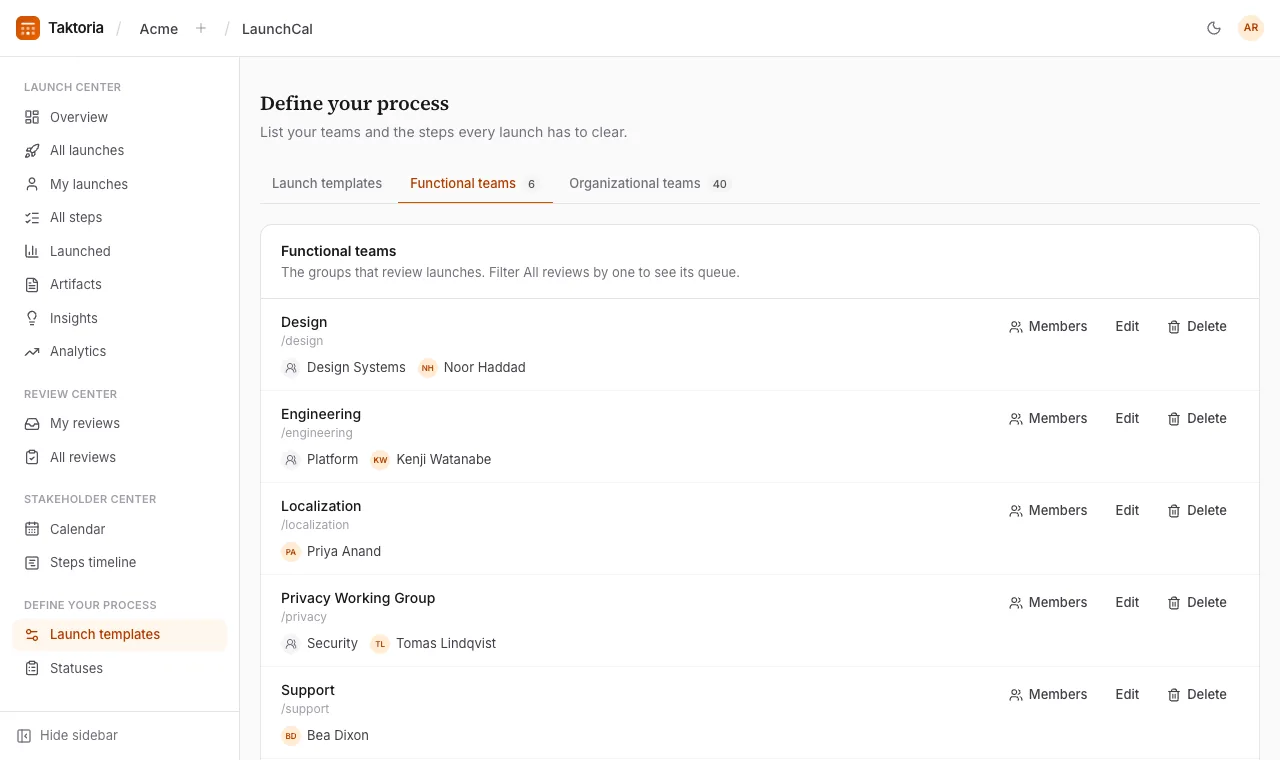Delete the Privacy Working Group

click(1197, 602)
